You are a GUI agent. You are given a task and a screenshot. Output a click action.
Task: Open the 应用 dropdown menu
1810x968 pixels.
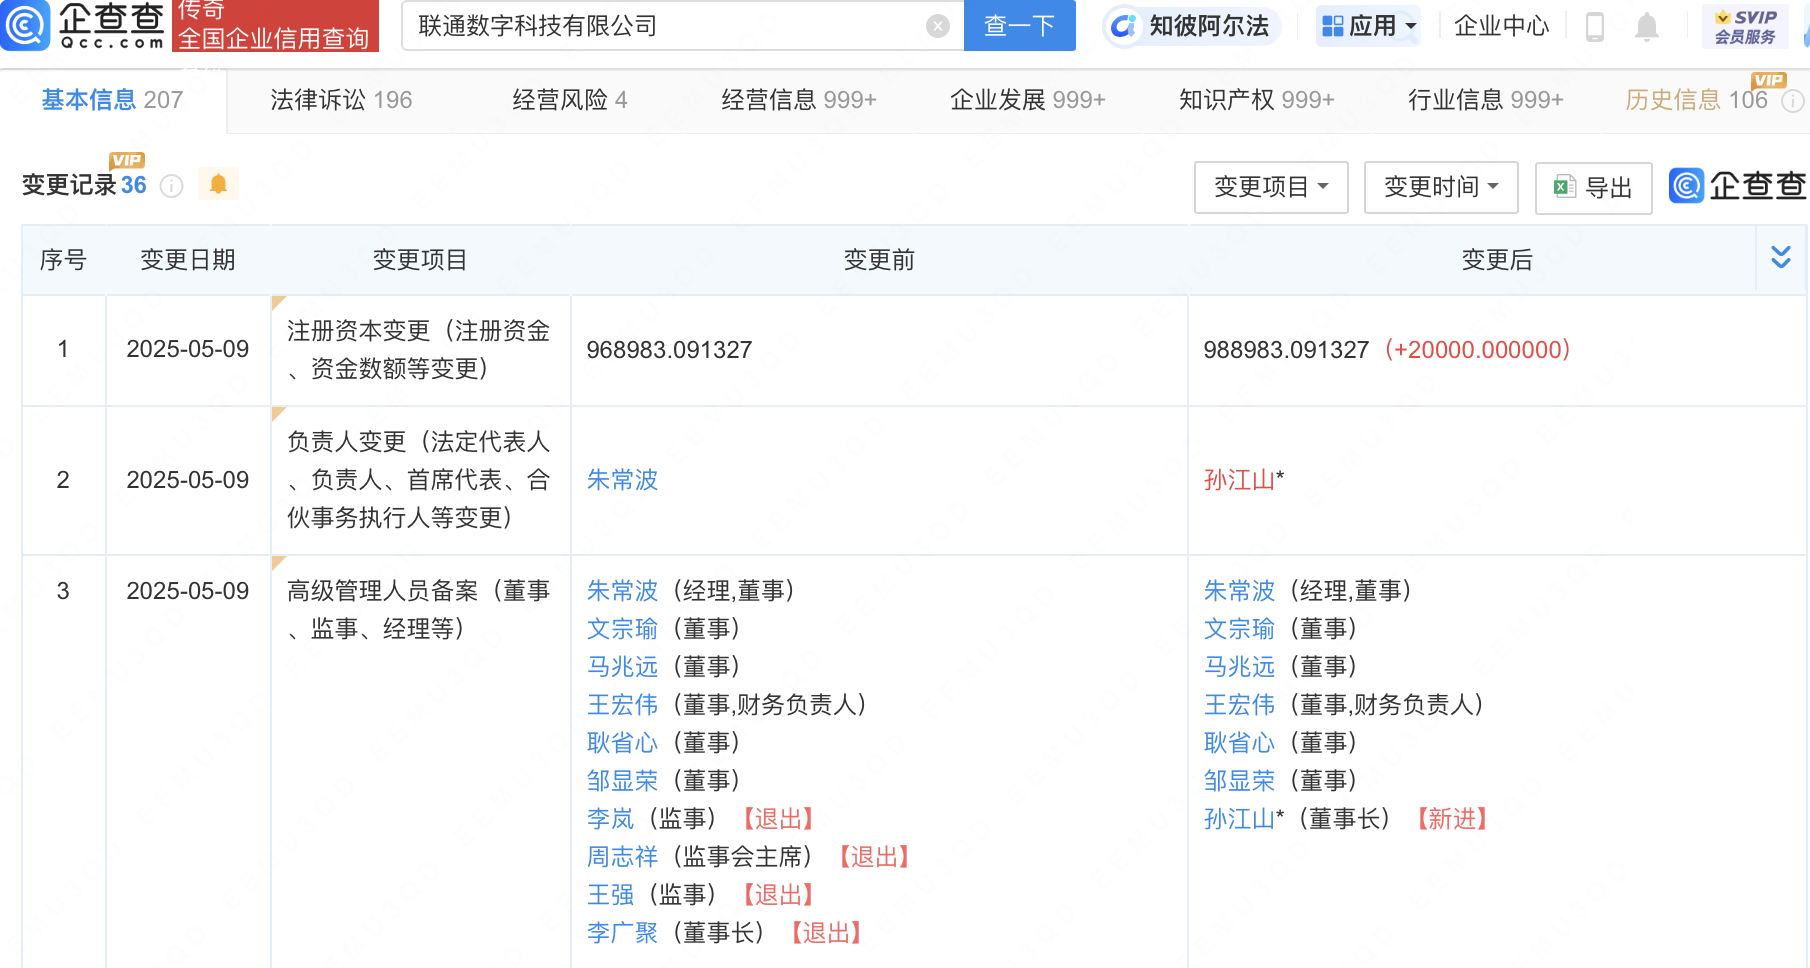[x=1369, y=26]
